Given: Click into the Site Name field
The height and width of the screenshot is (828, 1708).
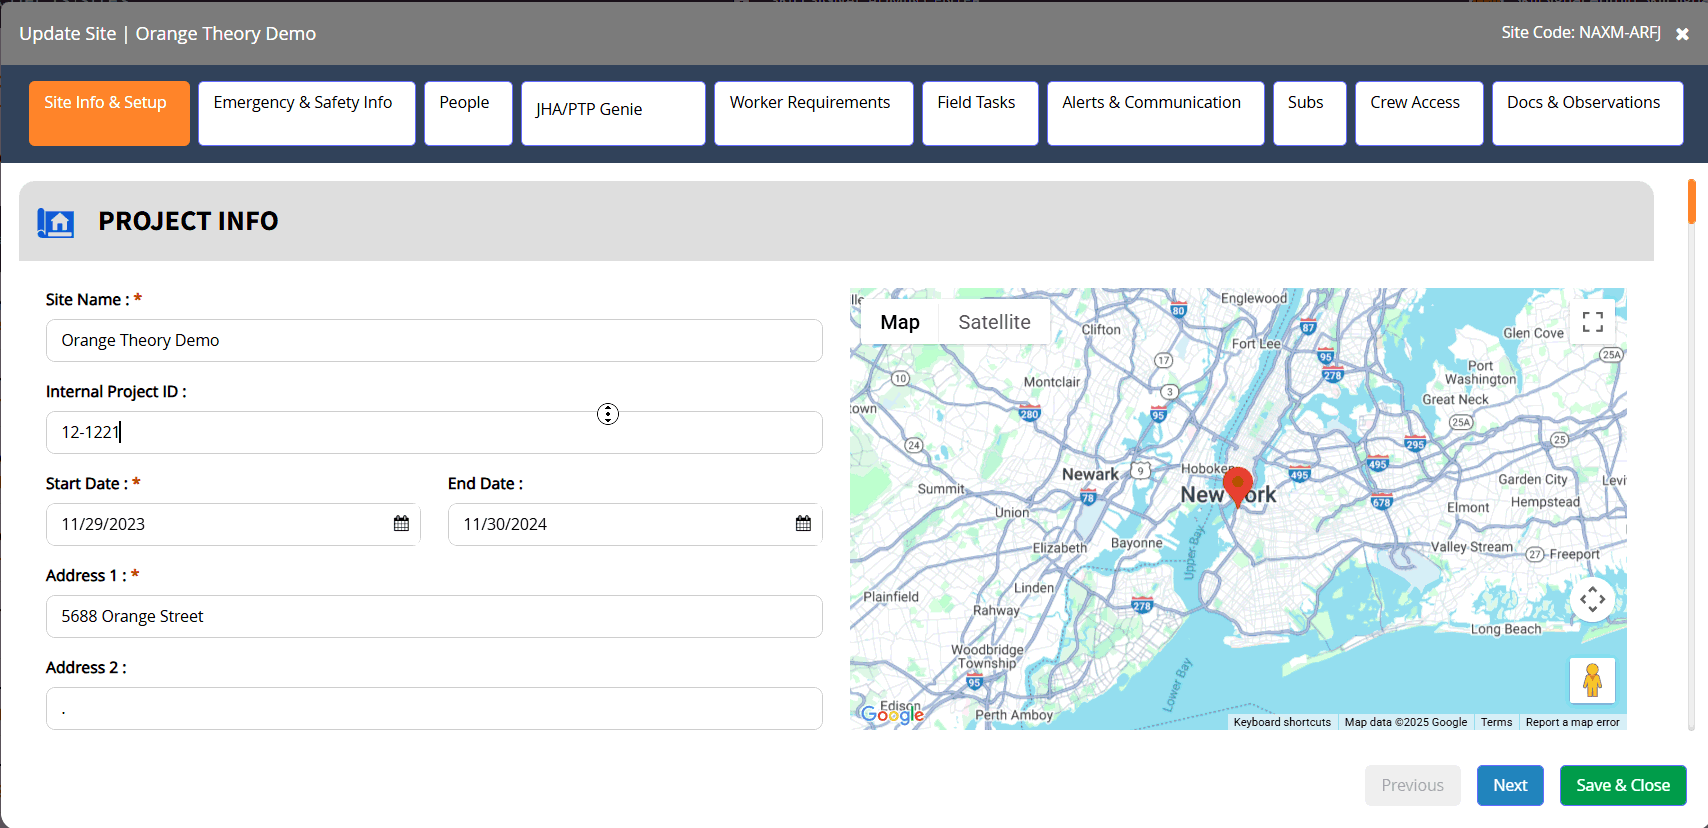Looking at the screenshot, I should pyautogui.click(x=434, y=341).
